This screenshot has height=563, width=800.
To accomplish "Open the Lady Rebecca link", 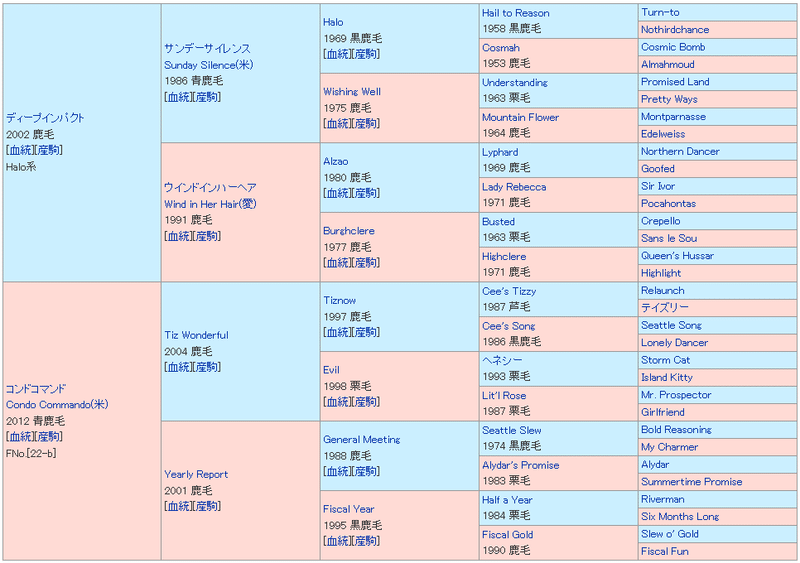I will click(x=514, y=187).
